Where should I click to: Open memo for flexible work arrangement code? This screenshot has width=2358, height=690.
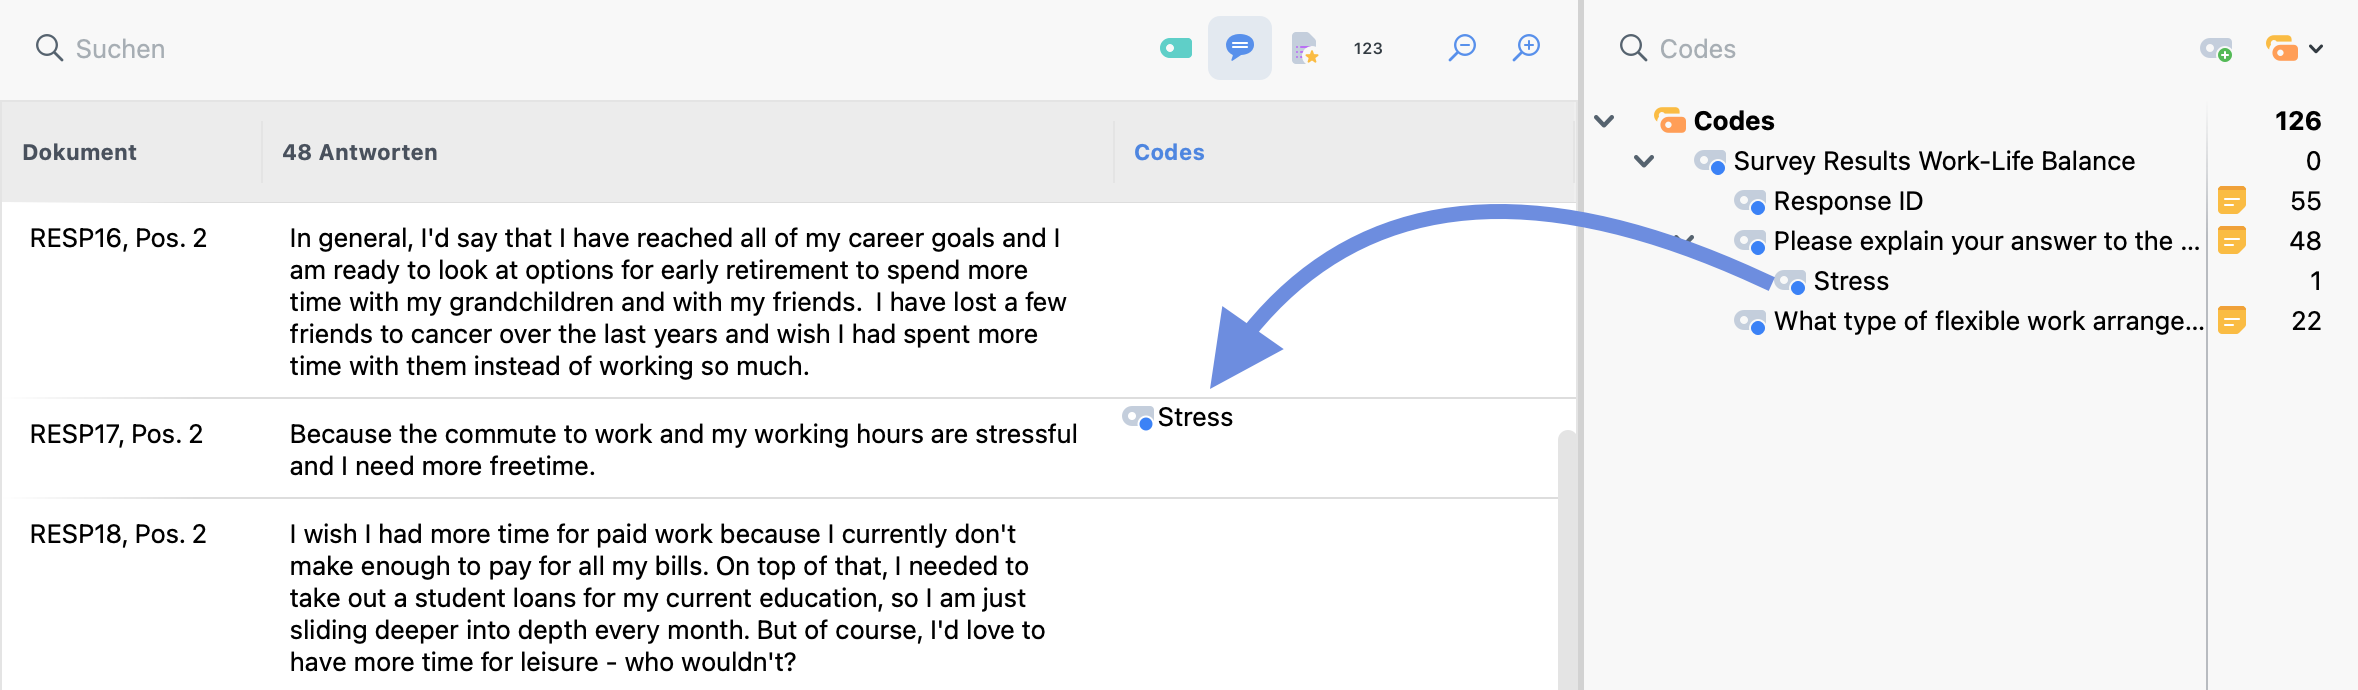(2231, 321)
